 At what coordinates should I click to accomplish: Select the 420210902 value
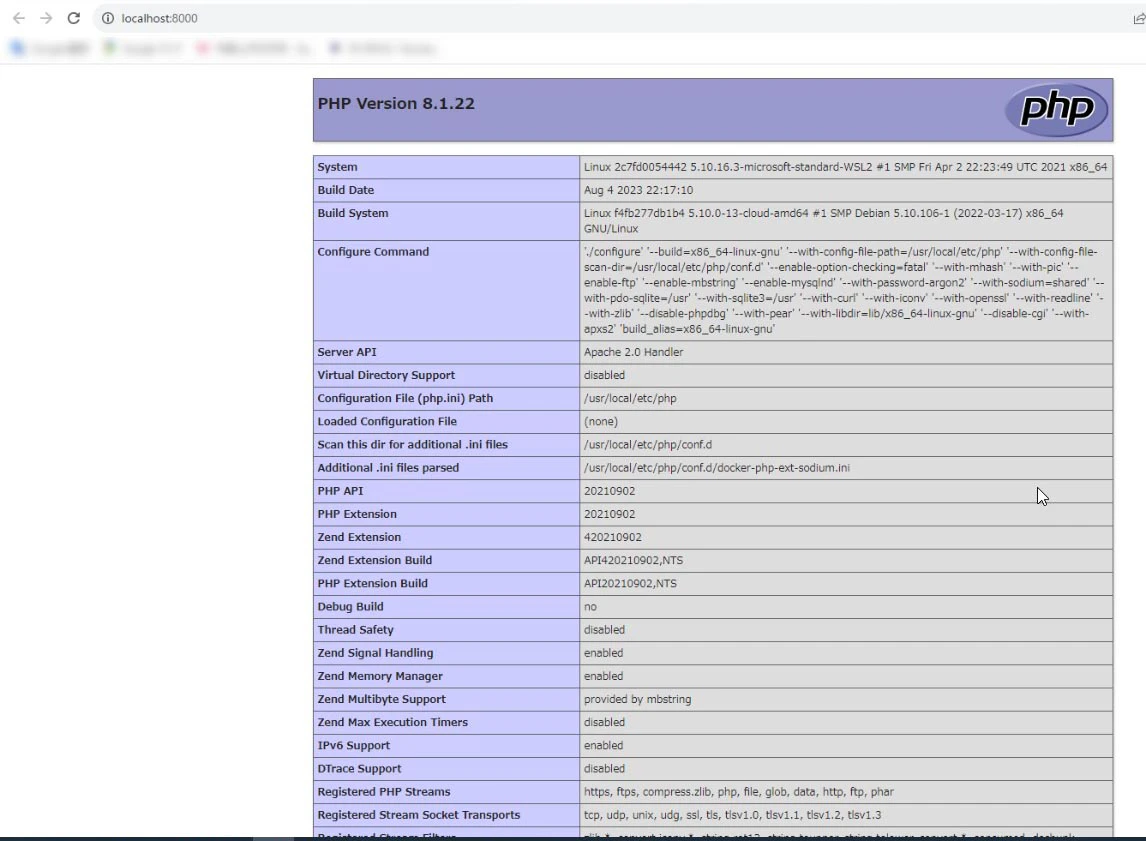[x=612, y=537]
